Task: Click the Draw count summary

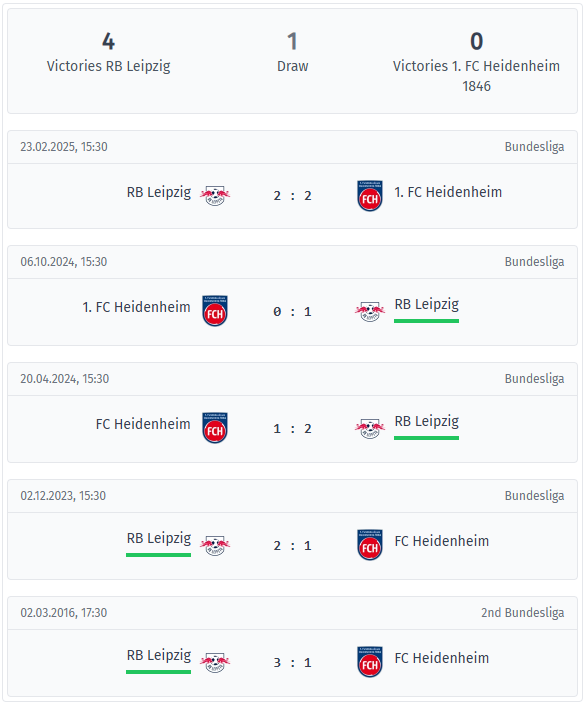Action: tap(292, 52)
